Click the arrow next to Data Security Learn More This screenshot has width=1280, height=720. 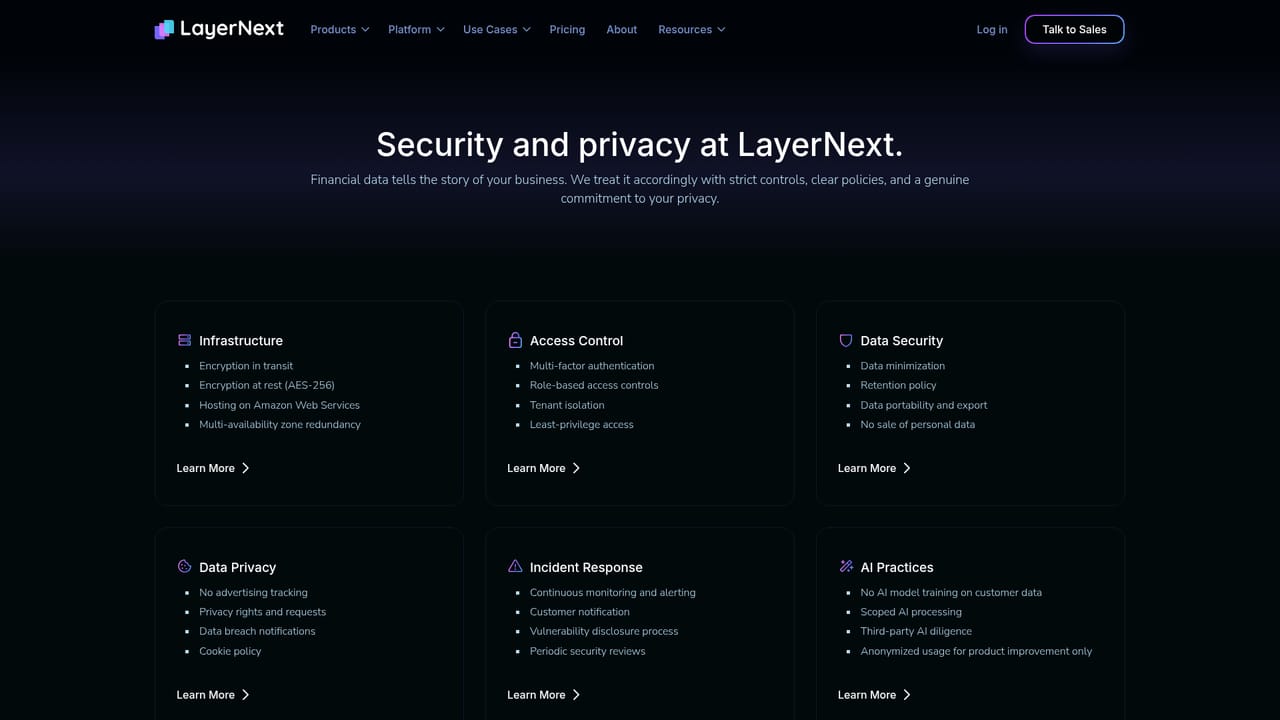pyautogui.click(x=907, y=468)
